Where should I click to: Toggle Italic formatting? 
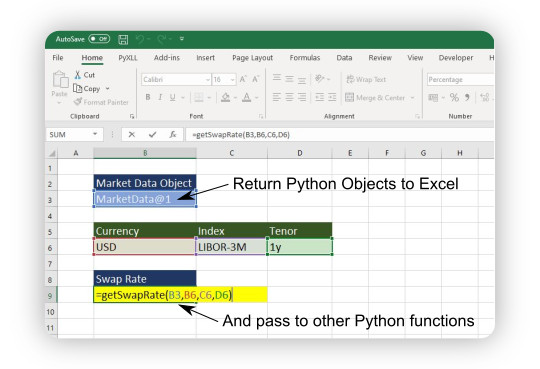pos(160,98)
